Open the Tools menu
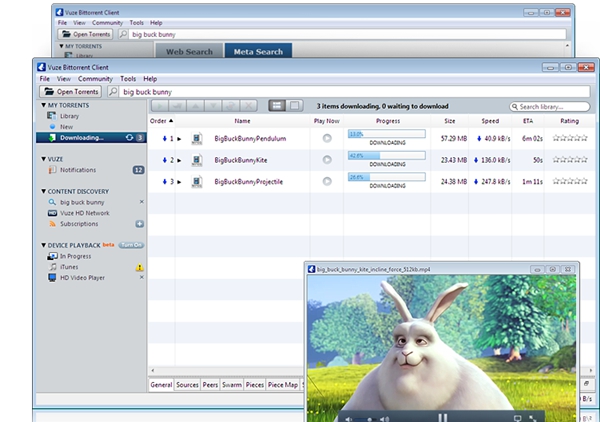Image resolution: width=600 pixels, height=422 pixels. click(128, 78)
